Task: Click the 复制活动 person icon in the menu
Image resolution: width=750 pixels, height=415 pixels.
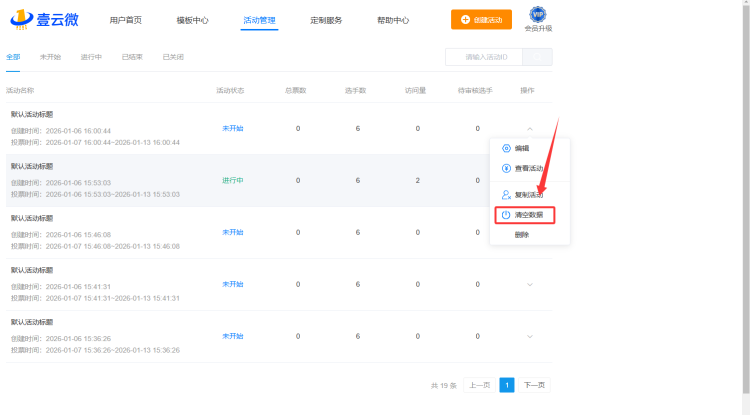Action: 506,195
